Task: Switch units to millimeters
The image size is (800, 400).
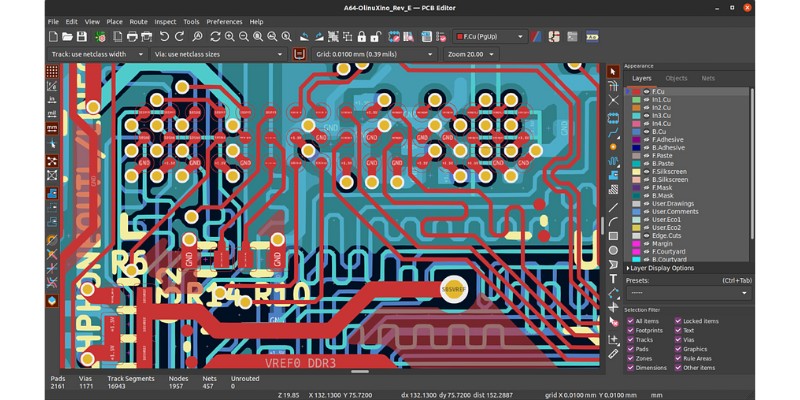Action: point(52,128)
